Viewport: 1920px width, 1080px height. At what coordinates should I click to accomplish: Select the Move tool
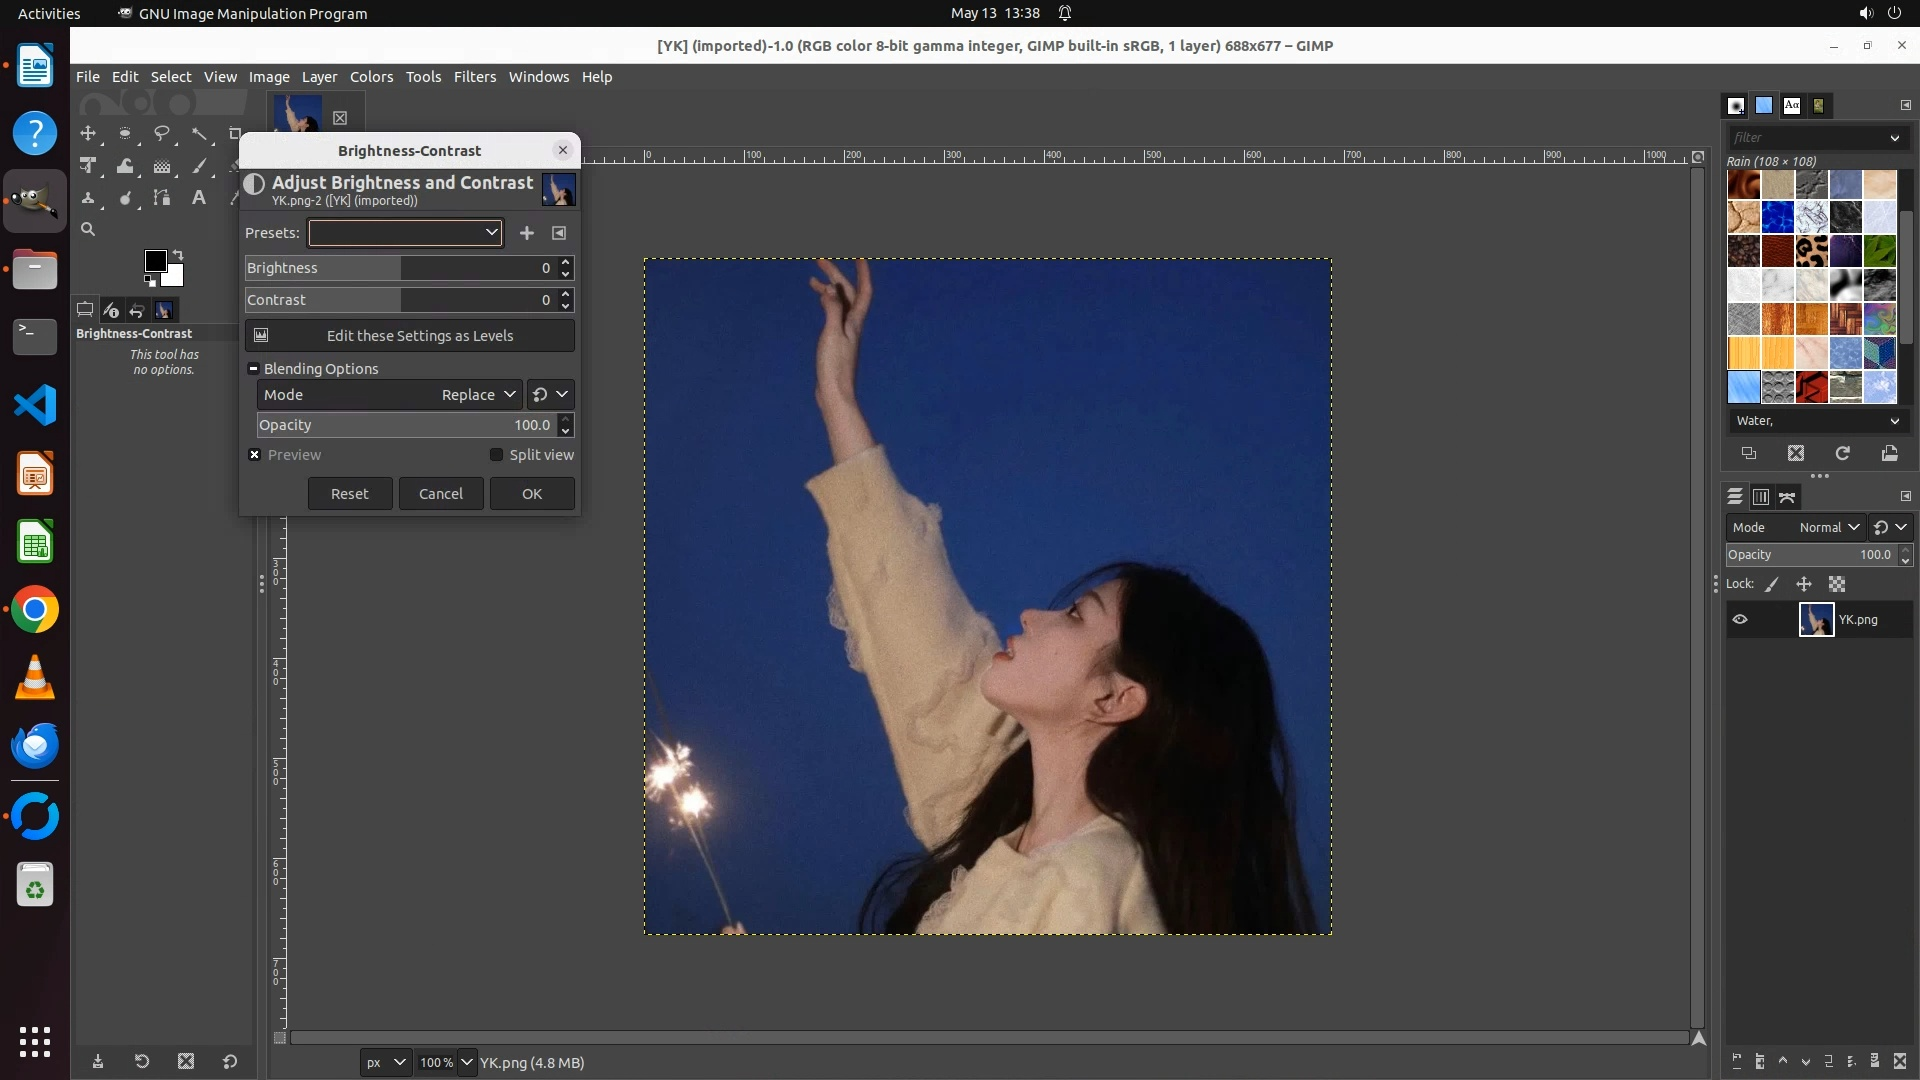click(x=88, y=133)
